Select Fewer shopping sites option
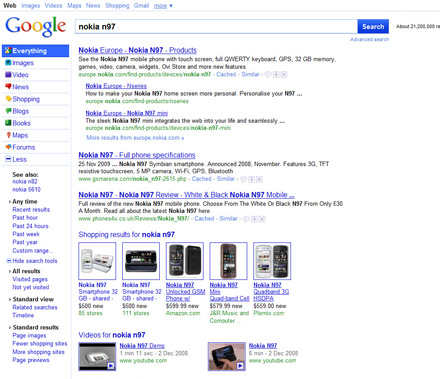The width and height of the screenshot is (440, 379). [x=40, y=344]
